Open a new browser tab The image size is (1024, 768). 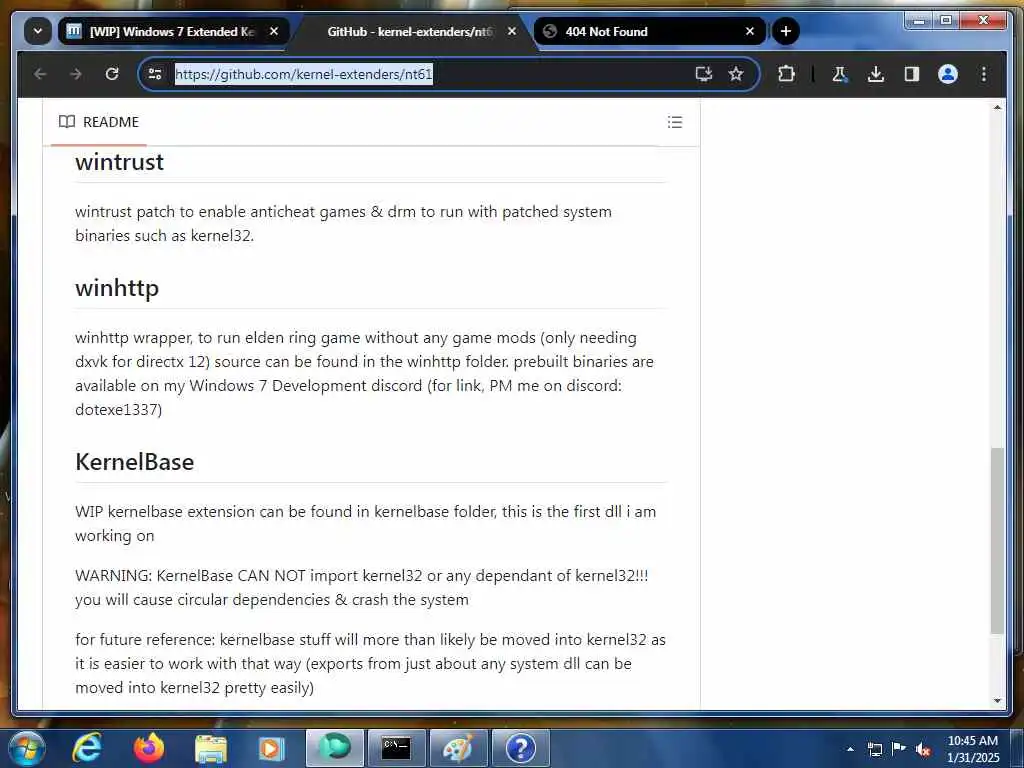pyautogui.click(x=786, y=31)
